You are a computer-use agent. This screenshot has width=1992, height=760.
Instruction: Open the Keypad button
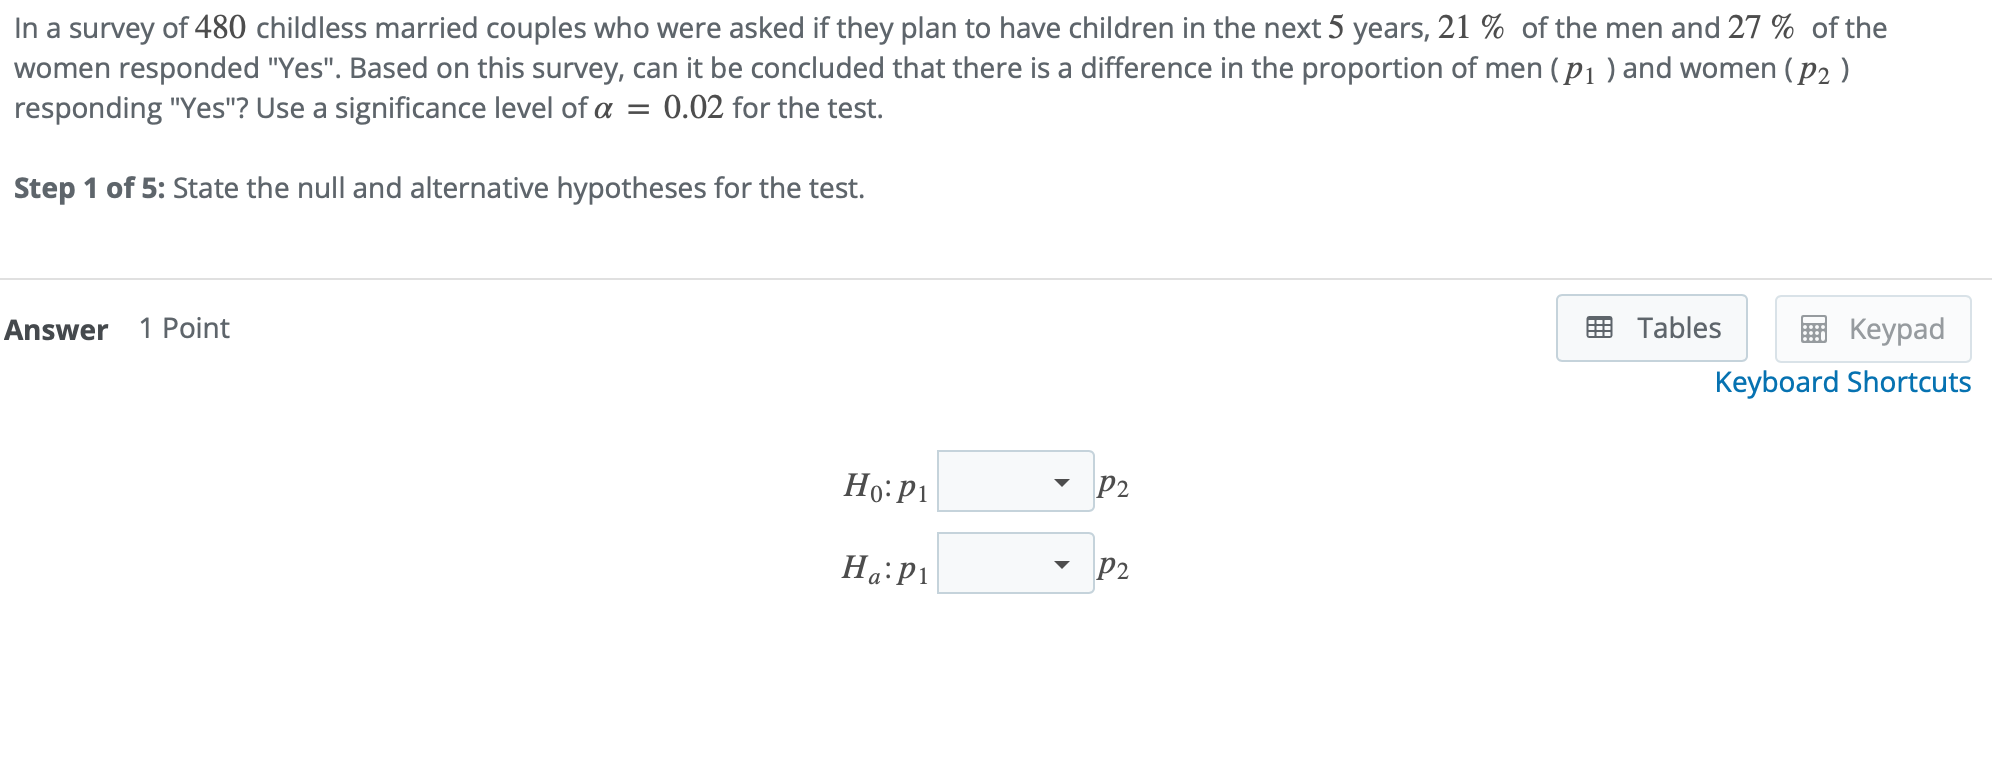[x=1873, y=329]
